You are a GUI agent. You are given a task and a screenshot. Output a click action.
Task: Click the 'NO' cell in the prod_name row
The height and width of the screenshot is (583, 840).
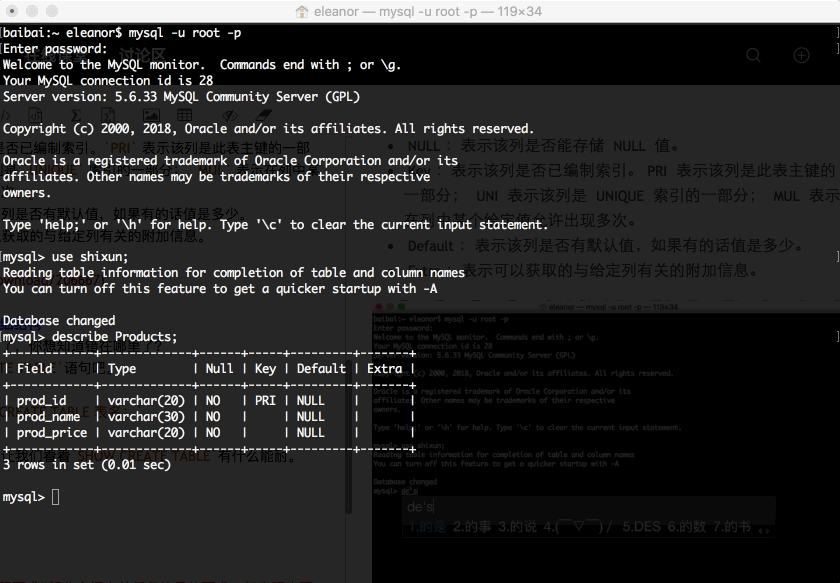click(x=213, y=417)
